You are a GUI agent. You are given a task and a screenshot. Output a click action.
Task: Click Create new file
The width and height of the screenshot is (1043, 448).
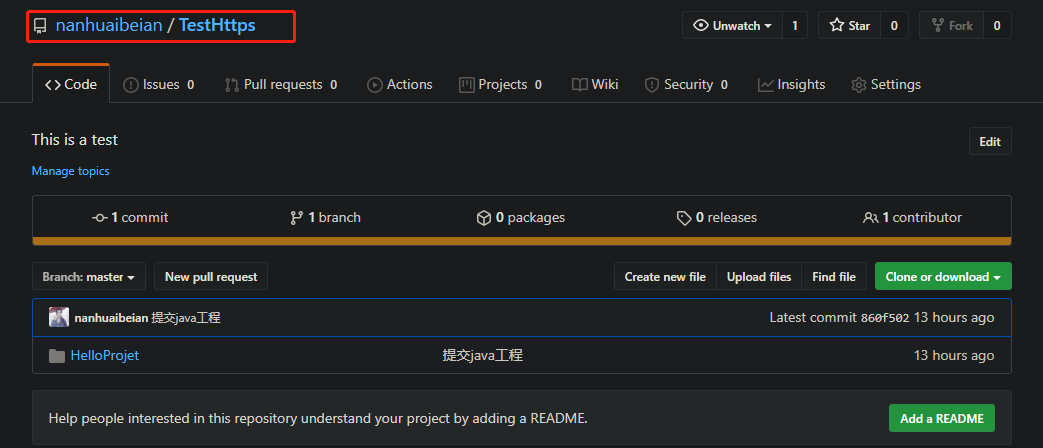tap(665, 277)
